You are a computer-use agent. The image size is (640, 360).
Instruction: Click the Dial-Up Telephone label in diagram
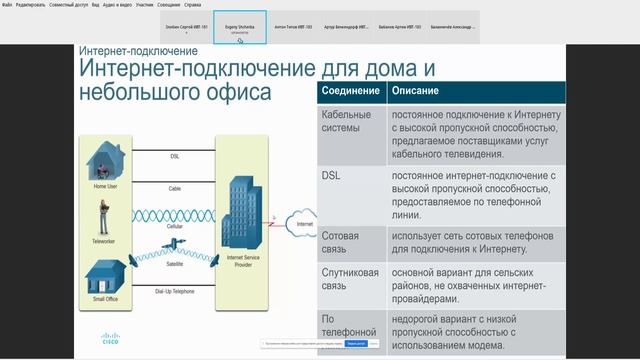174,291
